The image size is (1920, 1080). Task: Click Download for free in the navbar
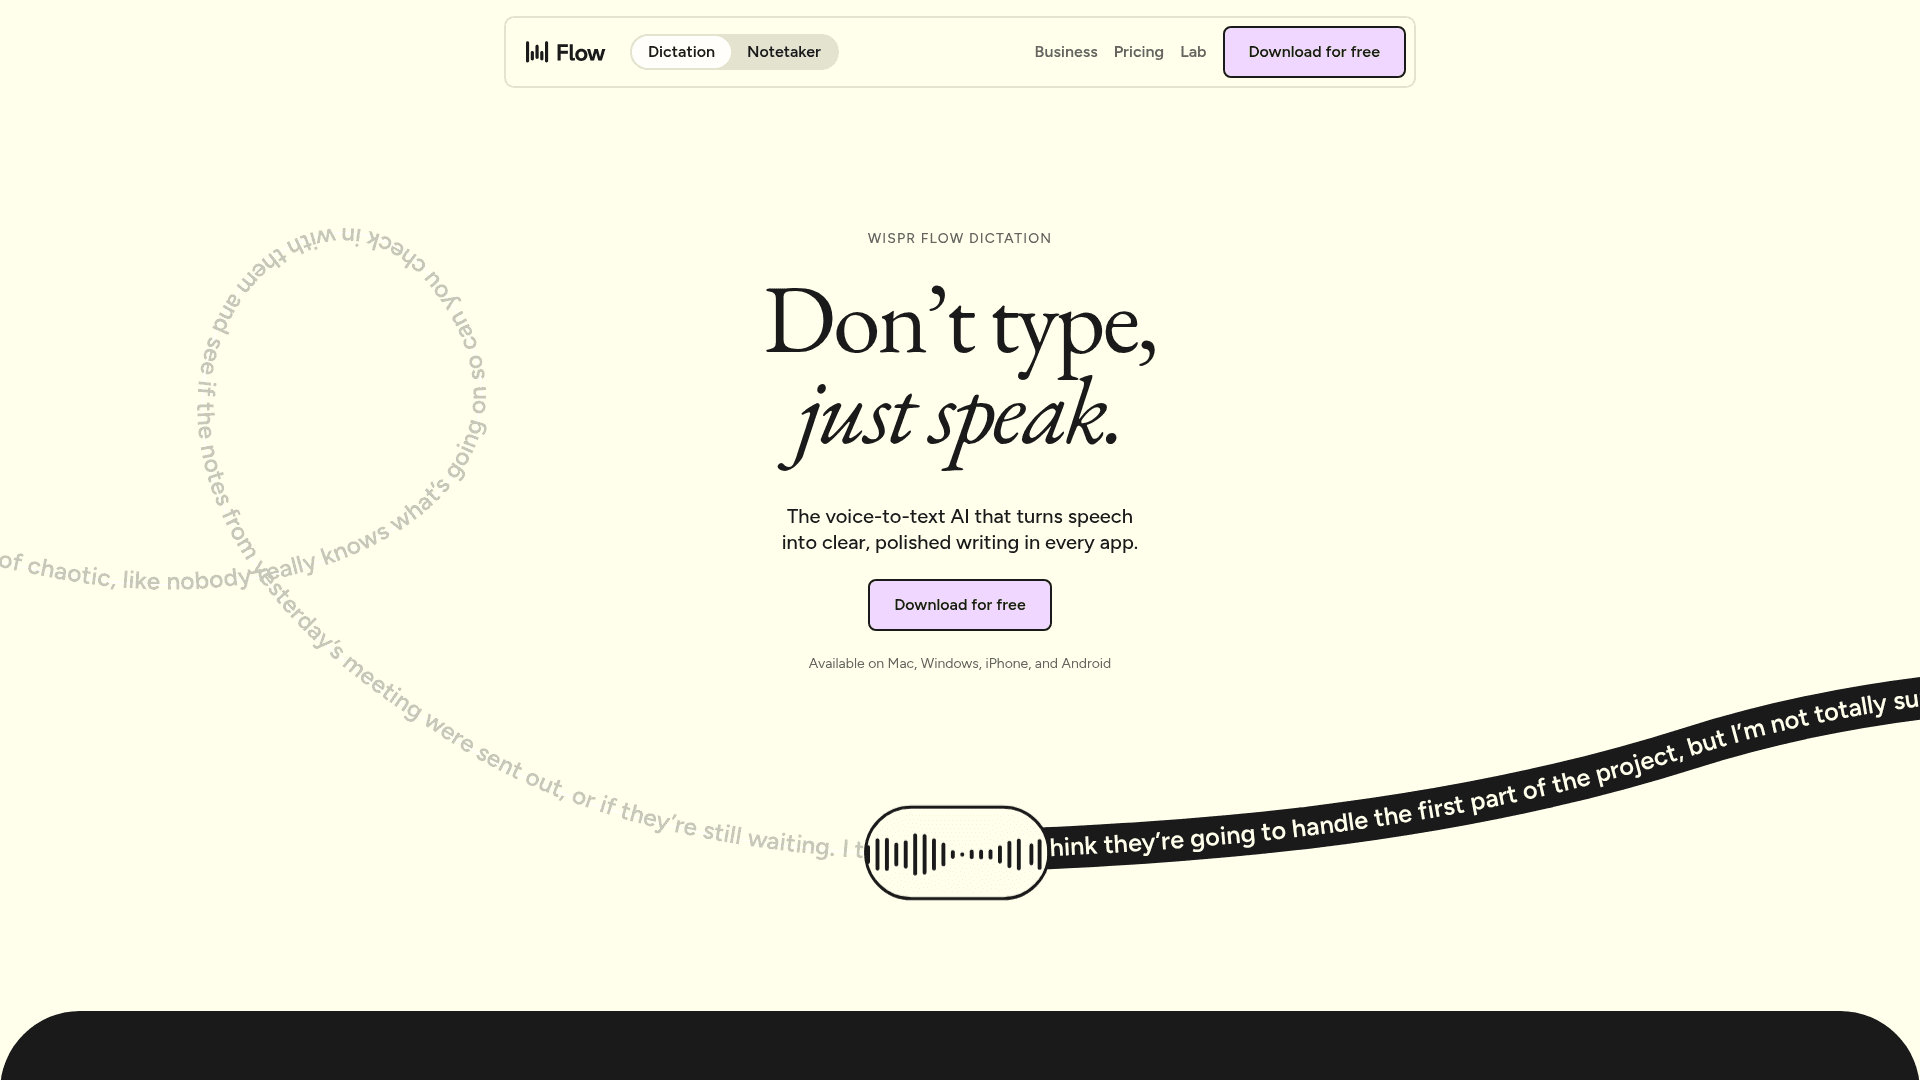[1314, 52]
